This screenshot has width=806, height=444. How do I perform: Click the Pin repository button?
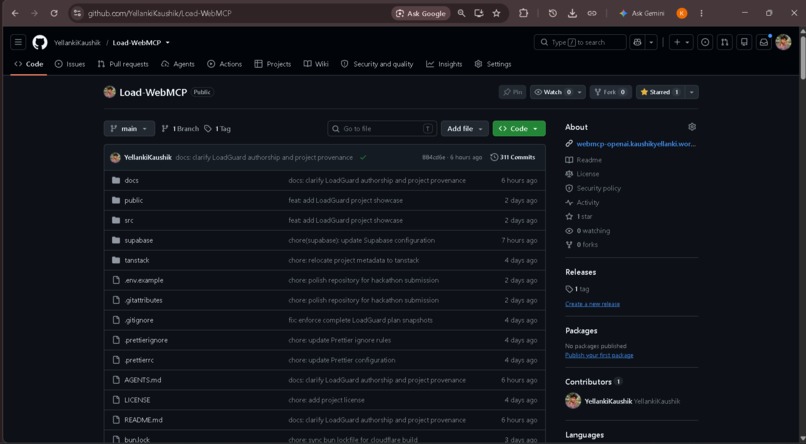512,92
